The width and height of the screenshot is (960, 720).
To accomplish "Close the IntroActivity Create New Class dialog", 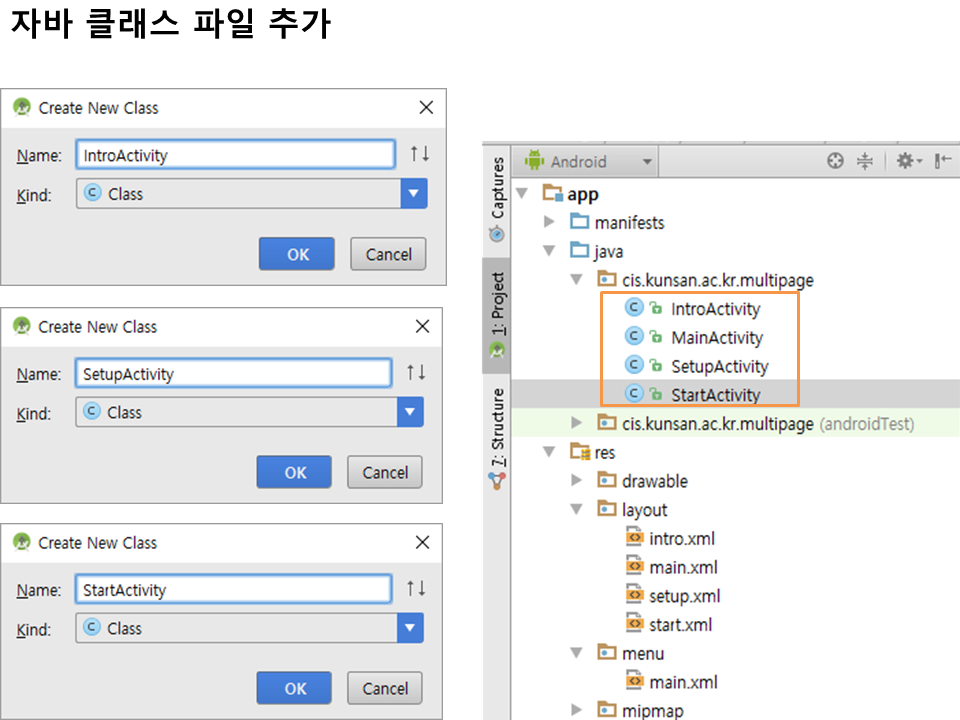I will pyautogui.click(x=426, y=108).
